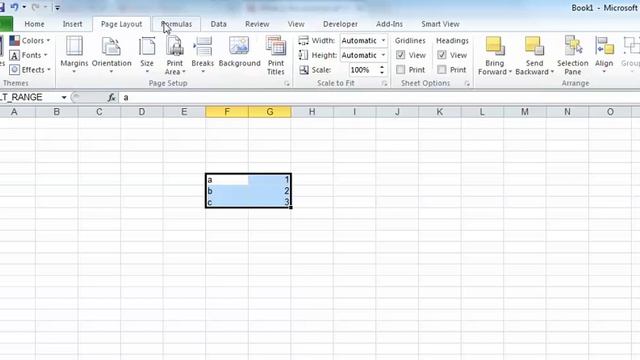Expand the Name Box dropdown arrow
The height and width of the screenshot is (360, 640).
(x=64, y=98)
